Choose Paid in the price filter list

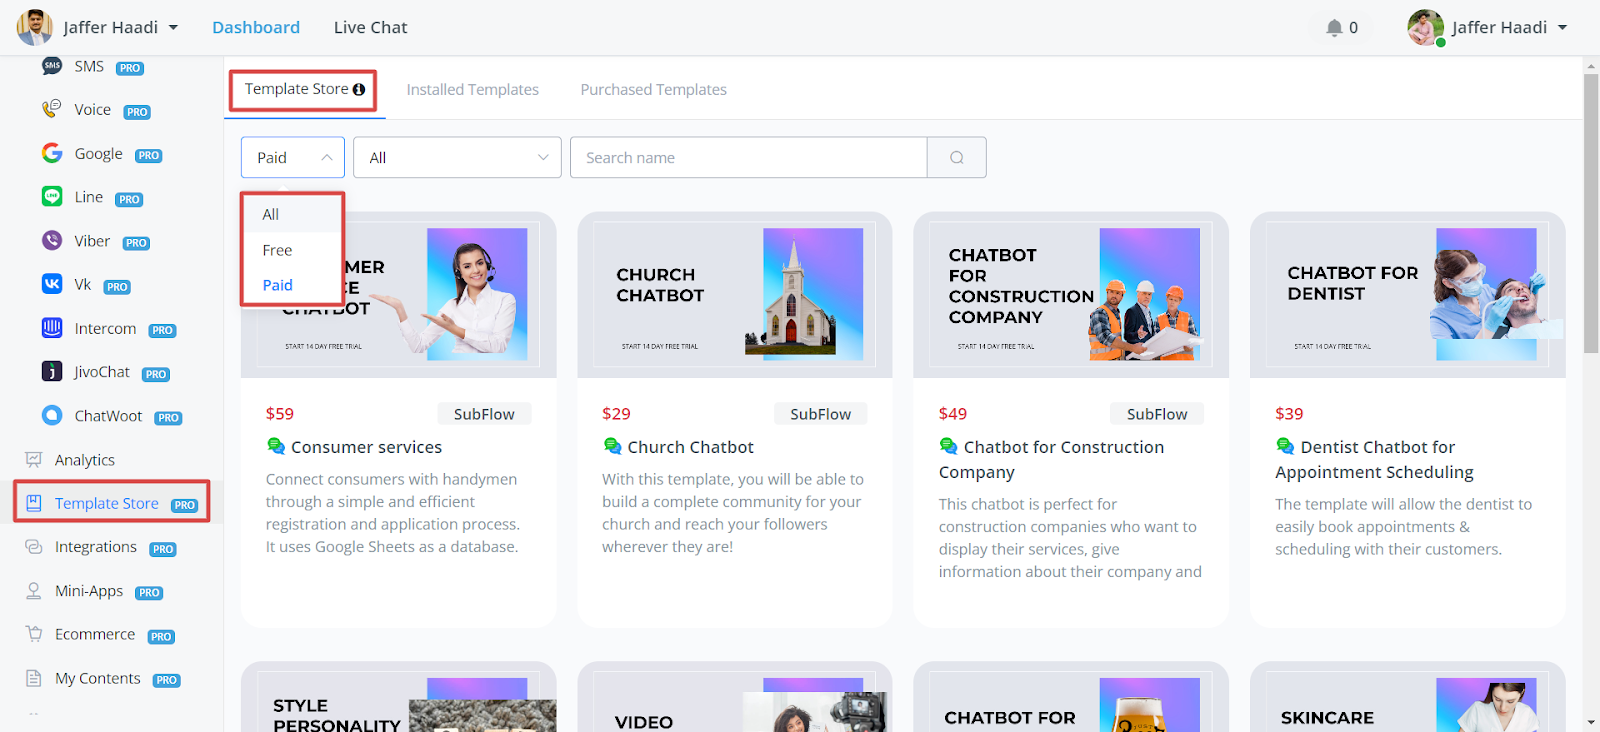pos(293,285)
